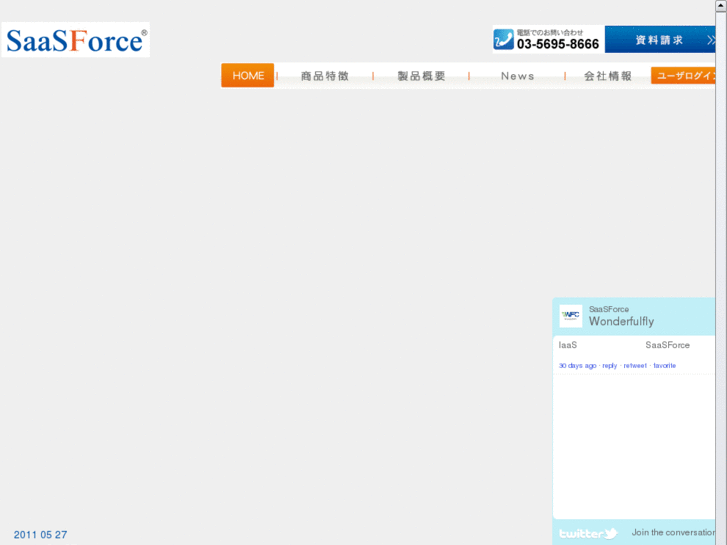727x545 pixels.
Task: Open the 会社情報 menu item
Action: coord(607,76)
